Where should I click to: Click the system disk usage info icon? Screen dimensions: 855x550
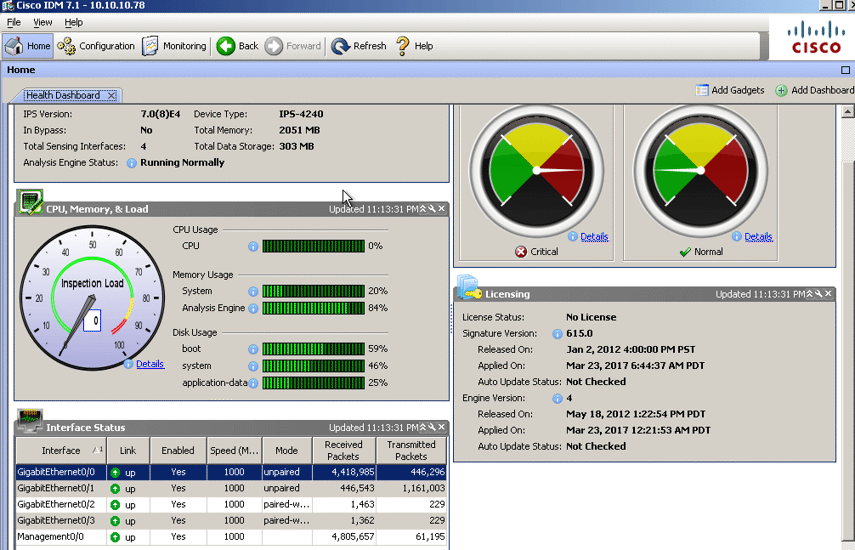point(253,366)
